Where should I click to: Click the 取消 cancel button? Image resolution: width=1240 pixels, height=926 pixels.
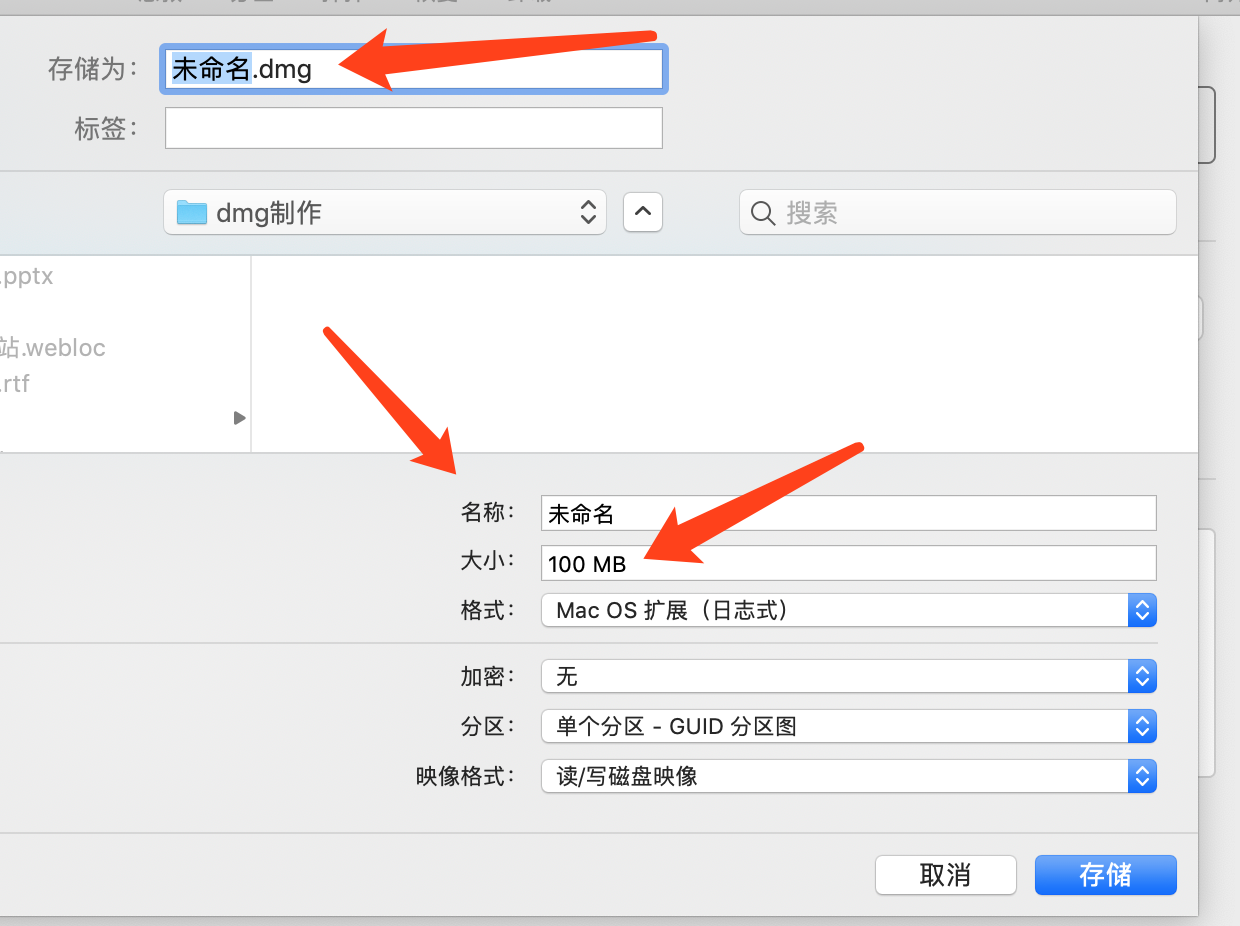coord(945,875)
